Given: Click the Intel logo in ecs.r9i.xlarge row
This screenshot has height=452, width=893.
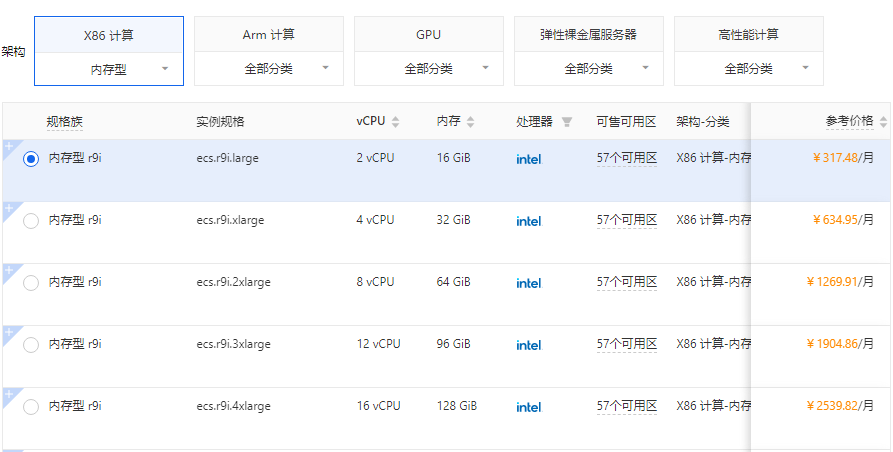Looking at the screenshot, I should pos(528,221).
